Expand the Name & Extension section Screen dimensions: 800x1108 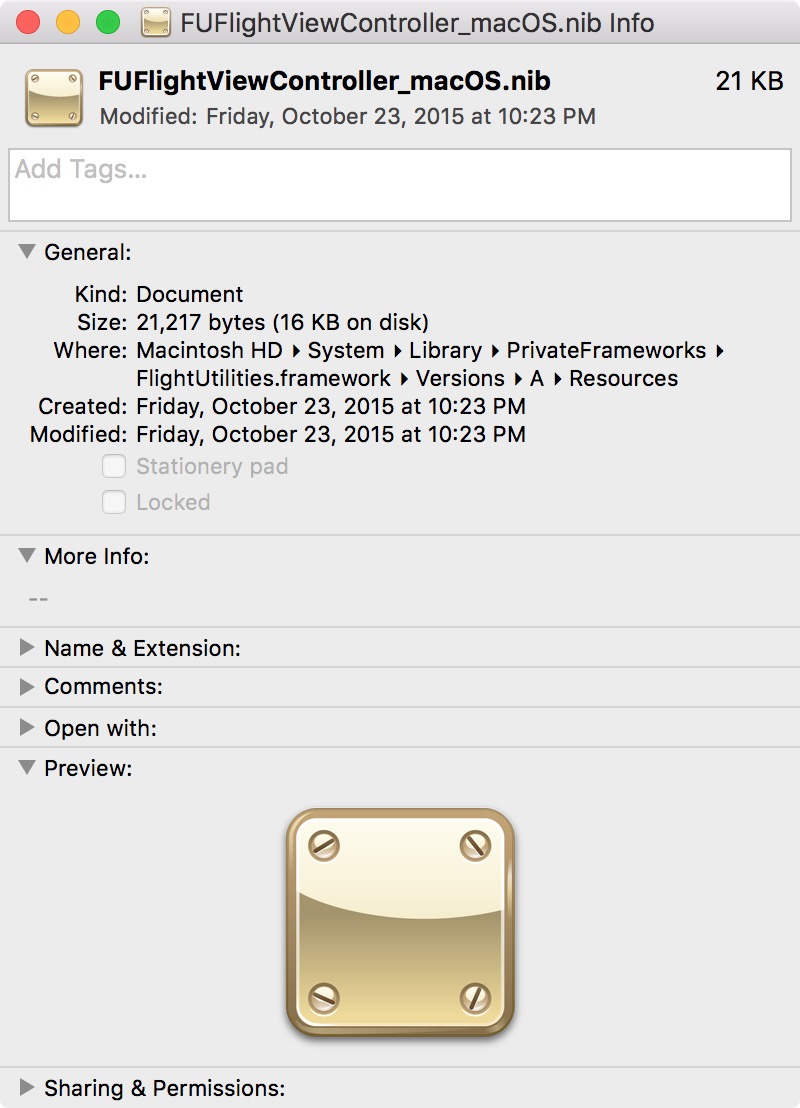(x=28, y=647)
